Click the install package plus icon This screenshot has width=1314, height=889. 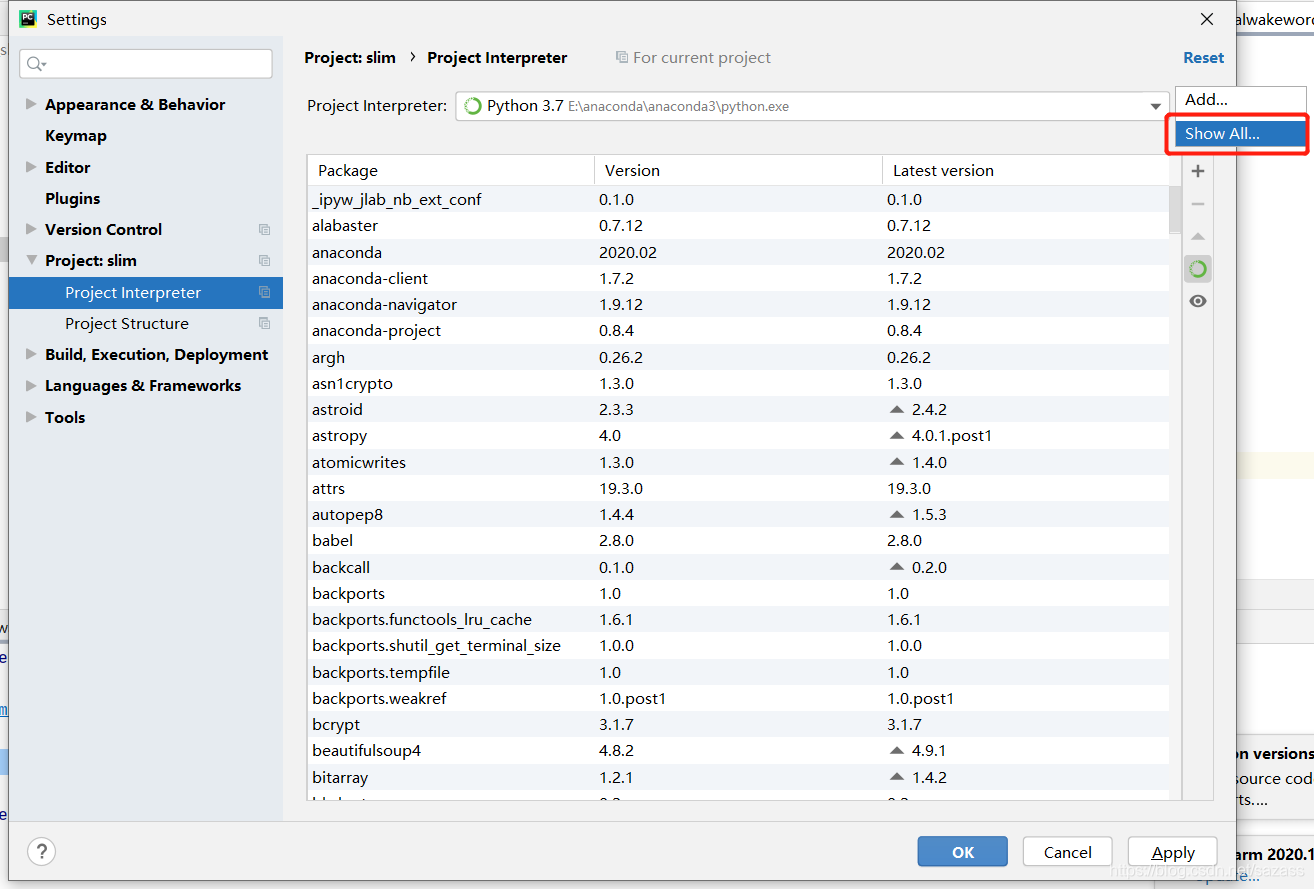[1198, 171]
